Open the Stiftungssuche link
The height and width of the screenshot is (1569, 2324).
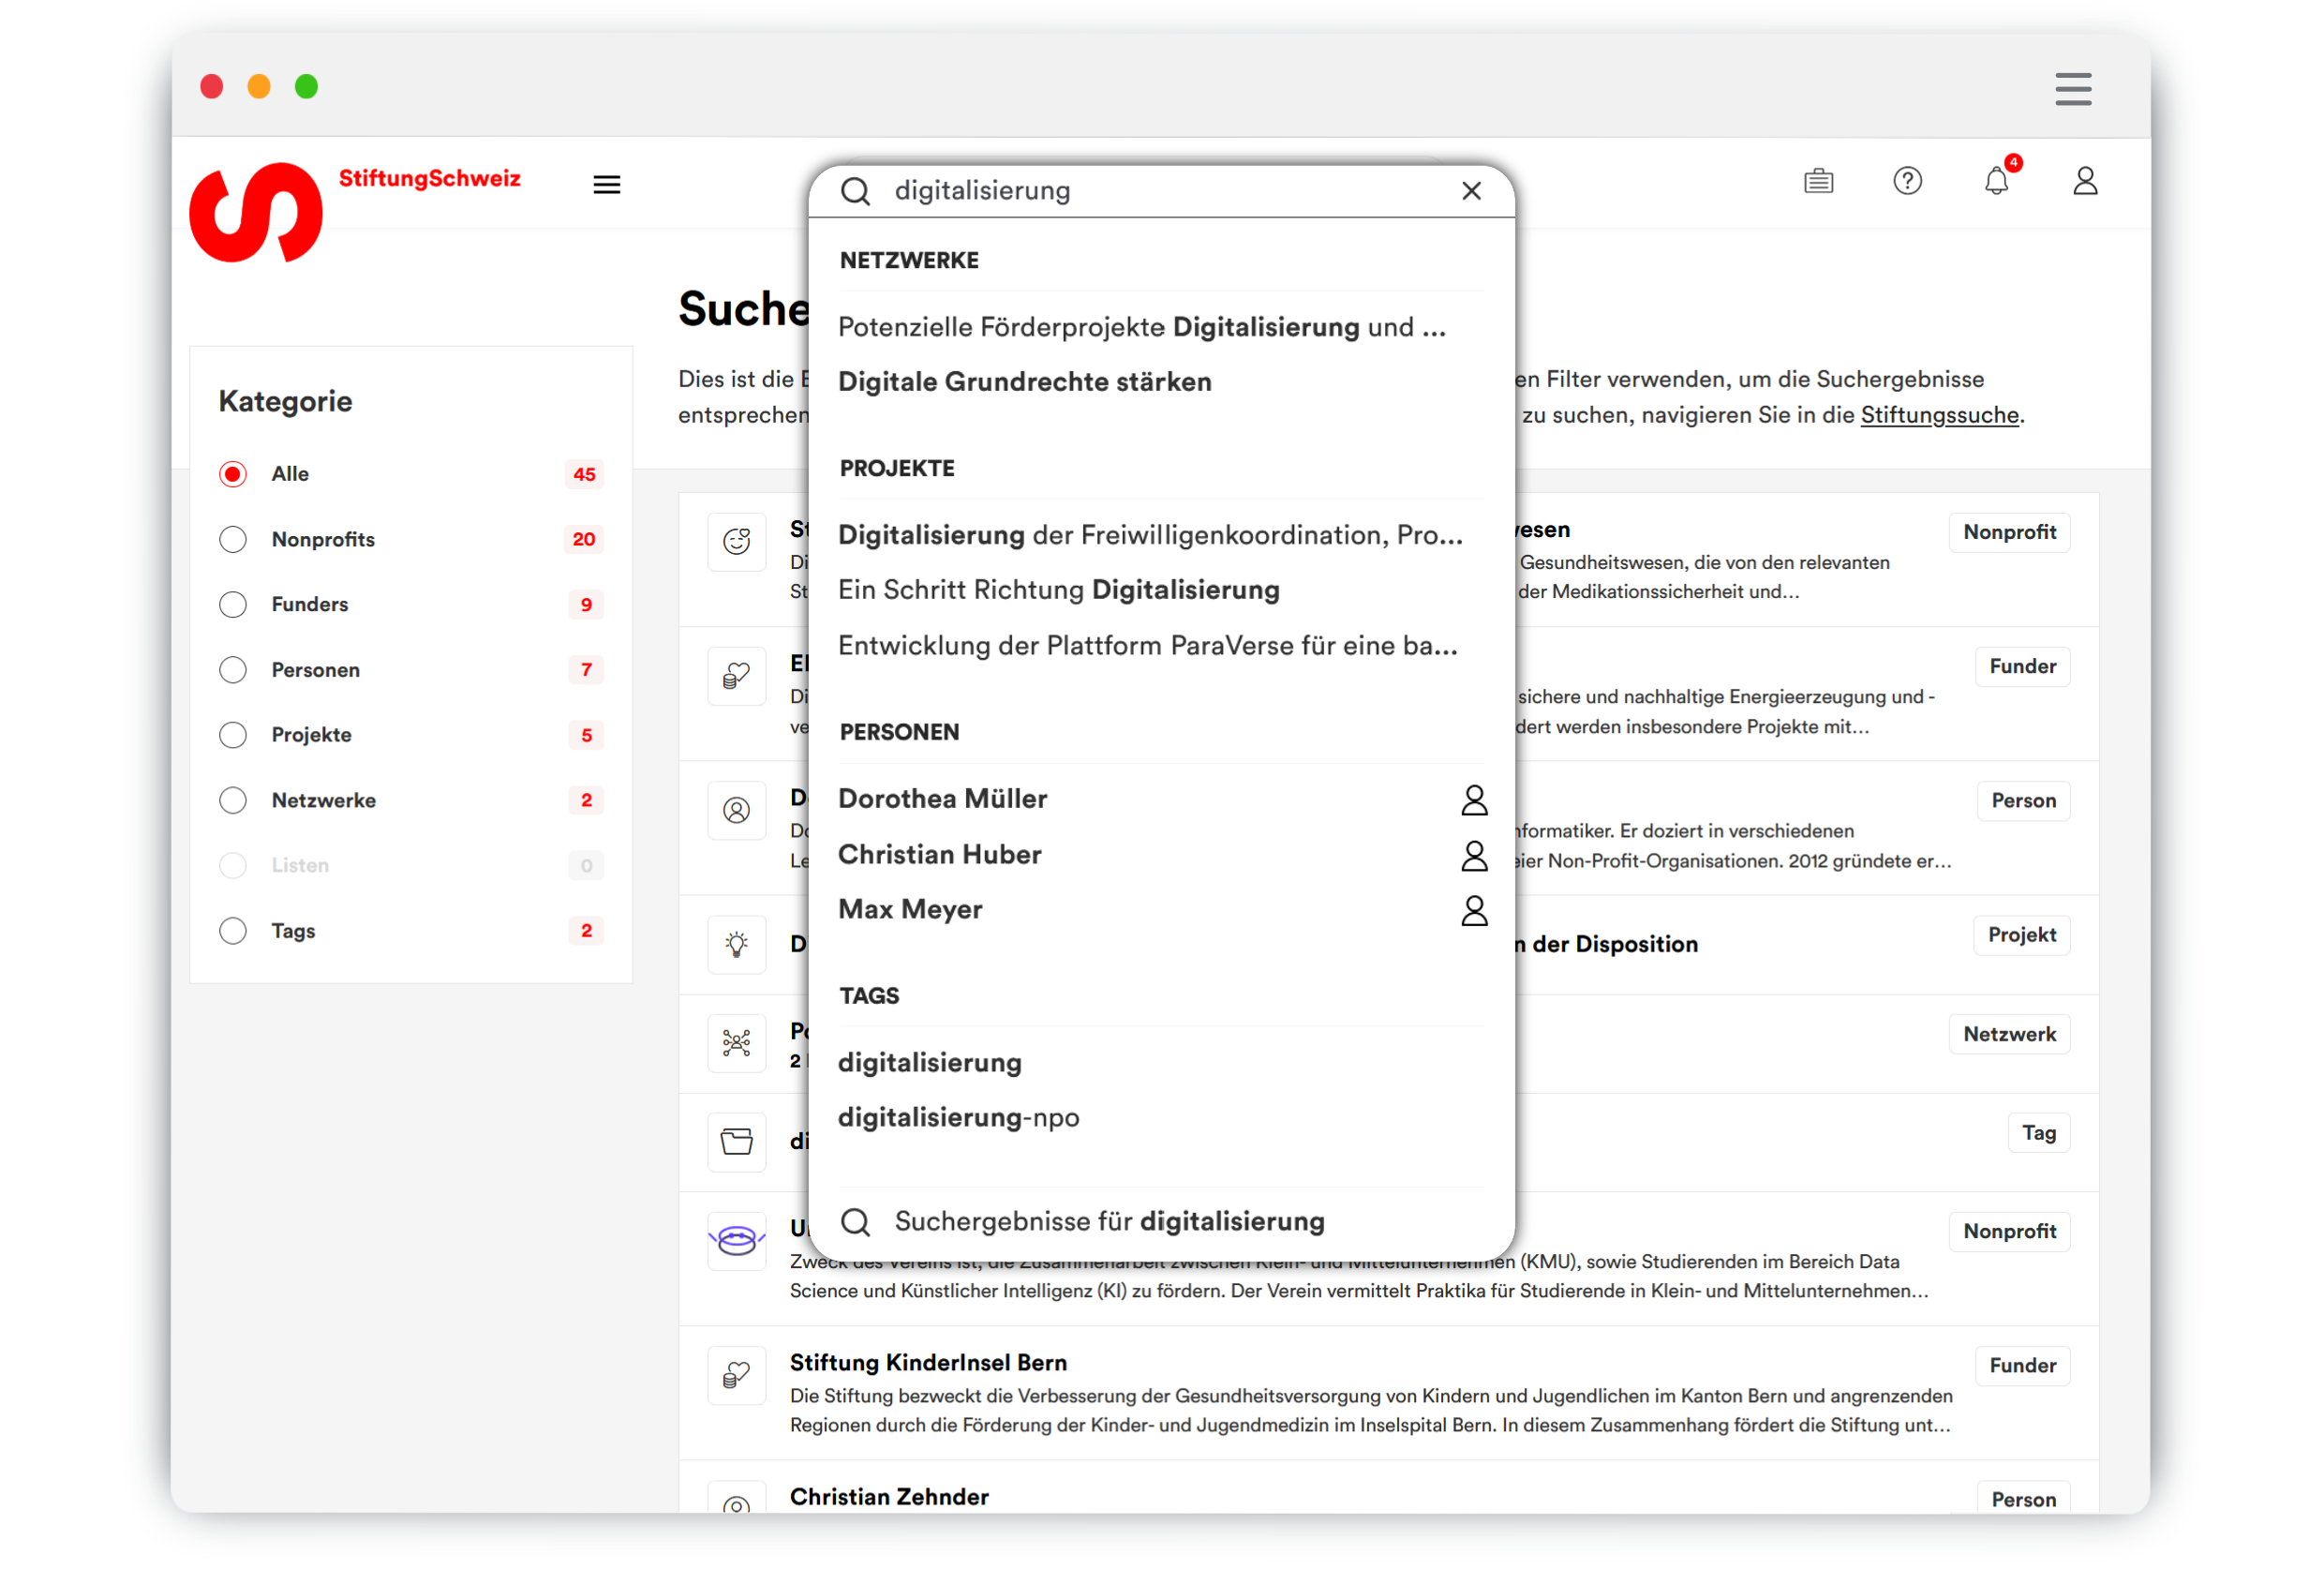[x=1938, y=415]
